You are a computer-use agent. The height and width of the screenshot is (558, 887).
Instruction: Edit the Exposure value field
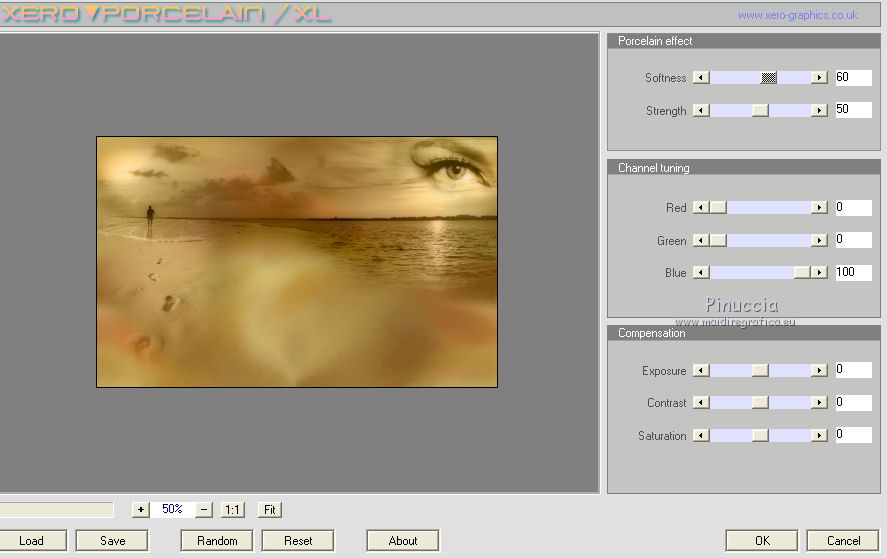tap(853, 370)
